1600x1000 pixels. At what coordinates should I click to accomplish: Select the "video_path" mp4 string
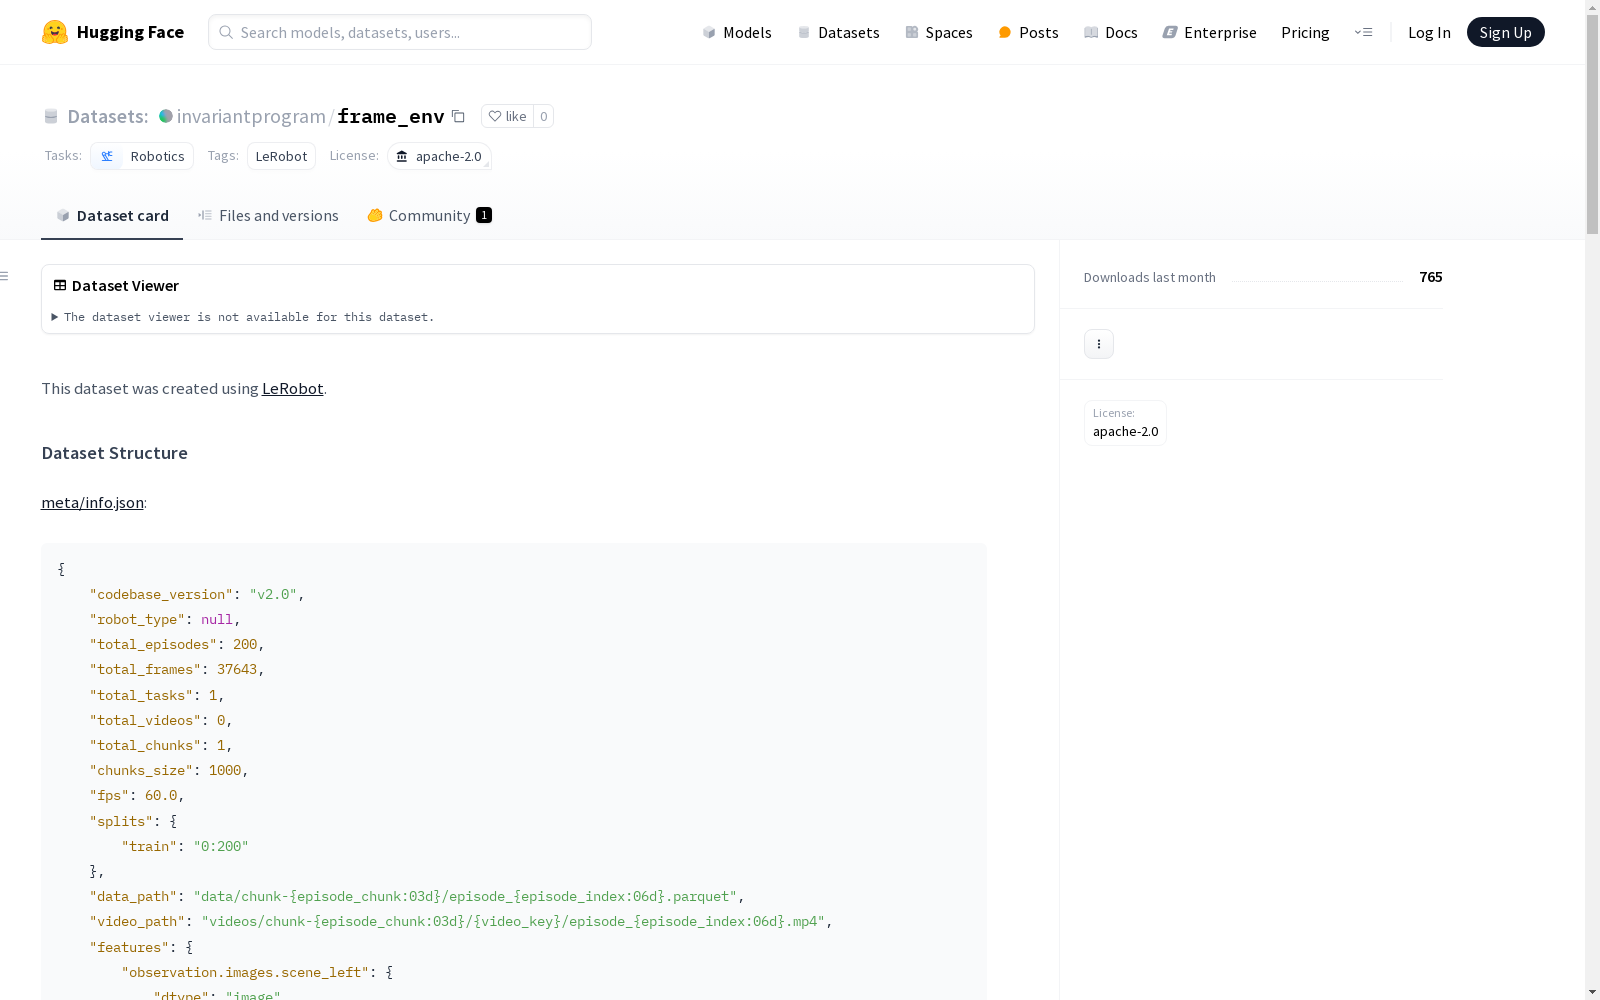coord(513,921)
